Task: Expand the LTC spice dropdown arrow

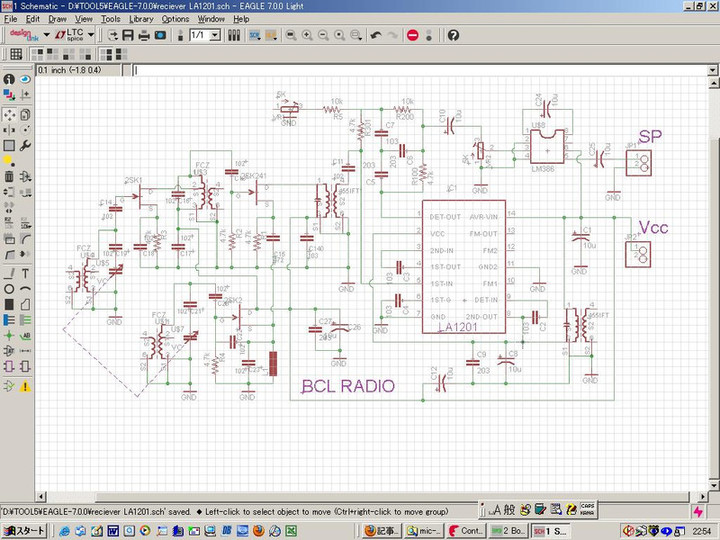Action: pos(91,35)
